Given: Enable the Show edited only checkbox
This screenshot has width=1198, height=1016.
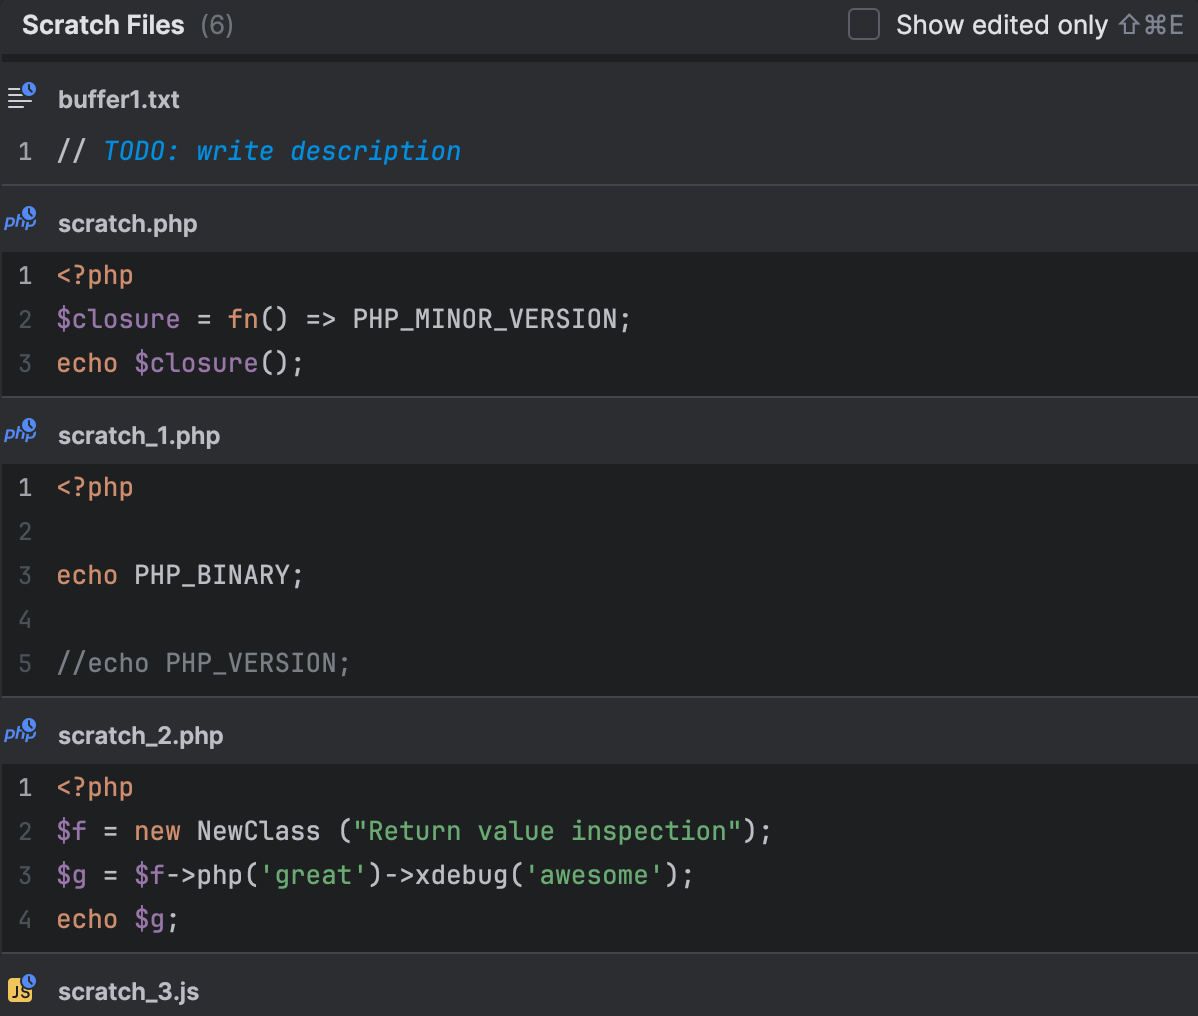Looking at the screenshot, I should (864, 25).
